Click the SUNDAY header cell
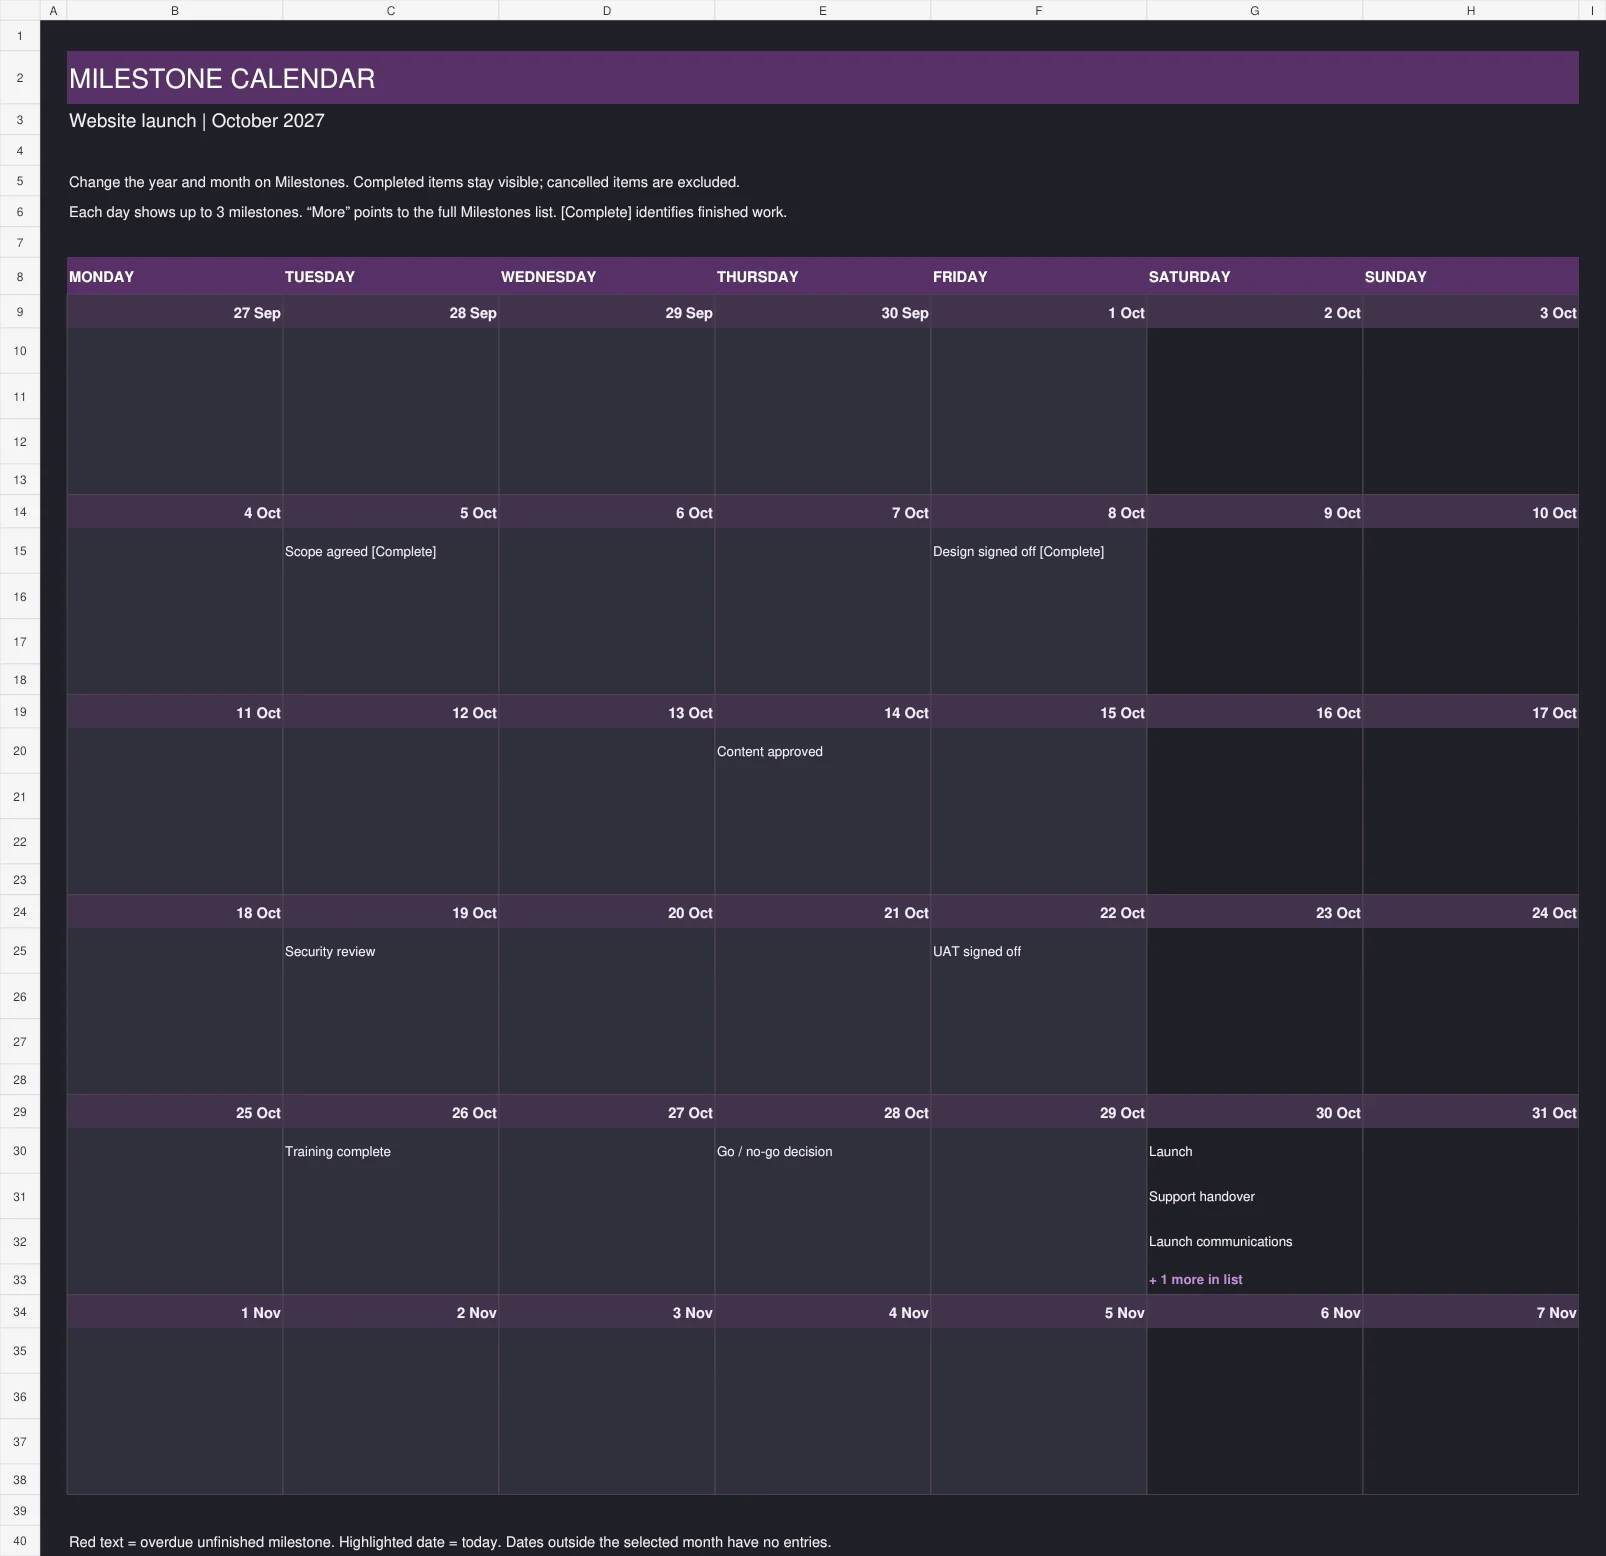Image resolution: width=1606 pixels, height=1556 pixels. (1471, 276)
